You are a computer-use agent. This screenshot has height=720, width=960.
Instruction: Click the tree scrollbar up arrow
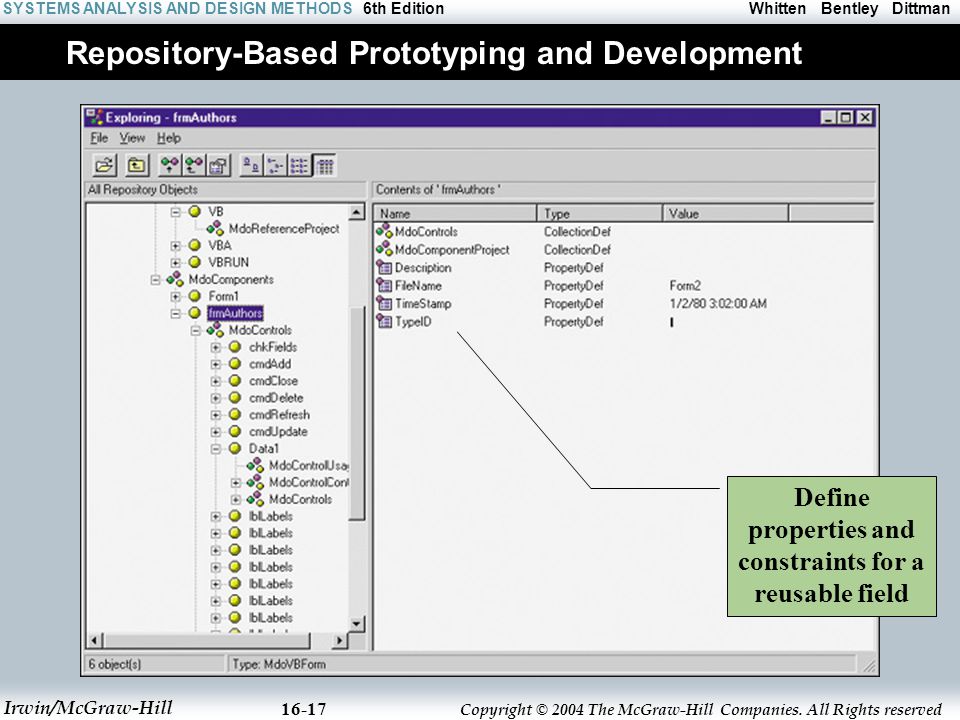[357, 212]
